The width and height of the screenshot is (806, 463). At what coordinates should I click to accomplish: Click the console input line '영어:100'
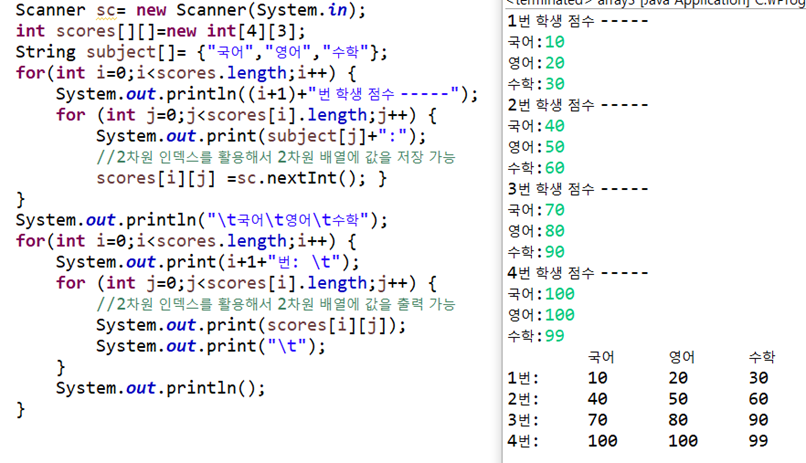pos(541,315)
